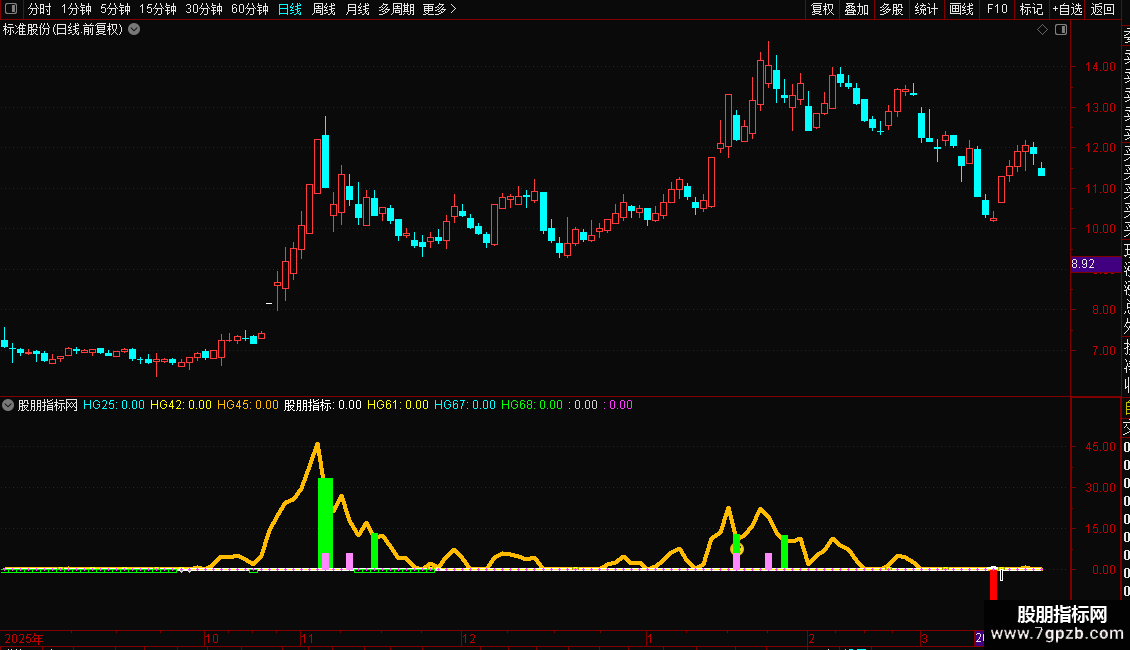
Task: Switch to 月线 monthly chart
Action: (x=357, y=9)
